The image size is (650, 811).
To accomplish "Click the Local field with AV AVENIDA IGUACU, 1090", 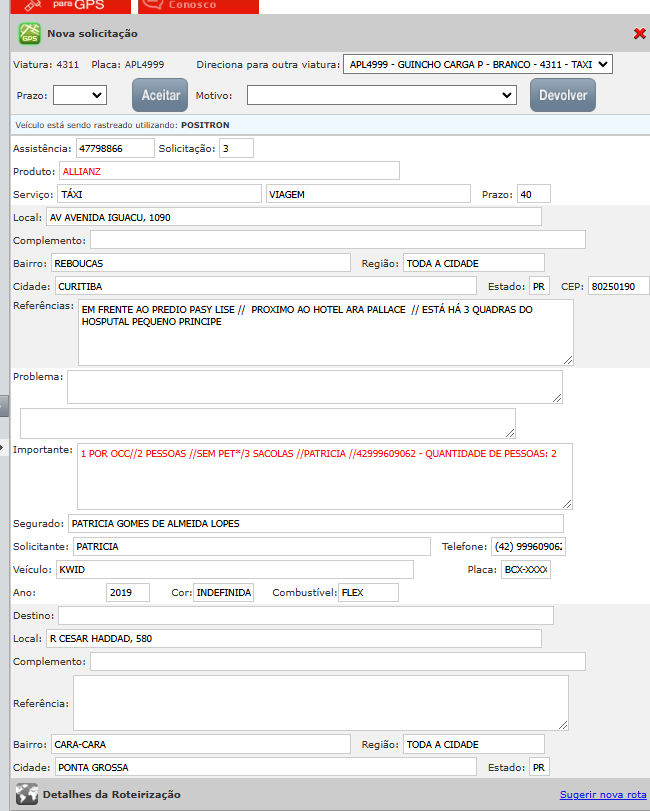I will pos(294,217).
